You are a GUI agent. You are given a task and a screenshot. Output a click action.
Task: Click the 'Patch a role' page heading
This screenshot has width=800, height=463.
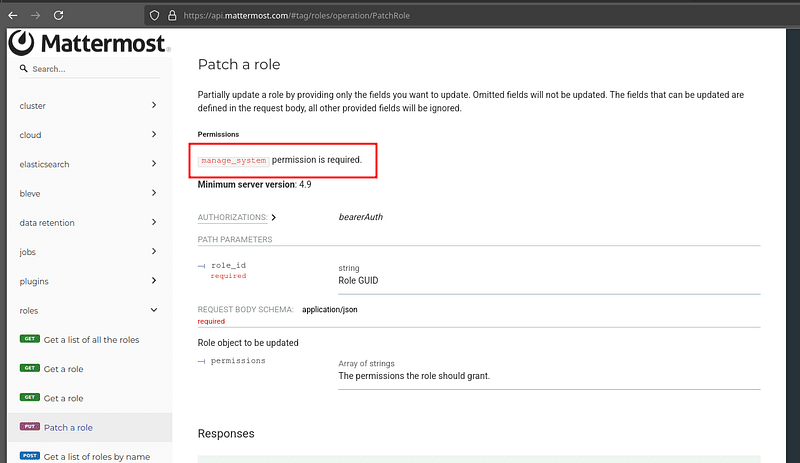tap(239, 64)
